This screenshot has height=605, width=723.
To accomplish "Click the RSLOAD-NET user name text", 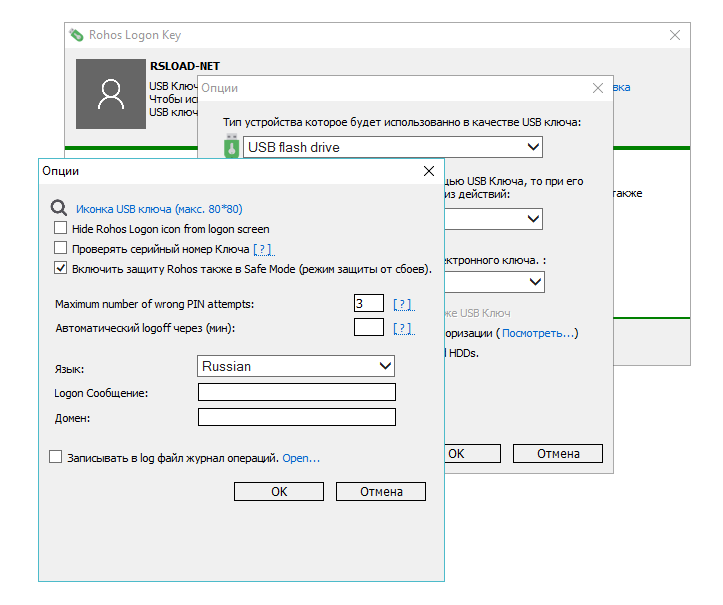I will [x=185, y=66].
